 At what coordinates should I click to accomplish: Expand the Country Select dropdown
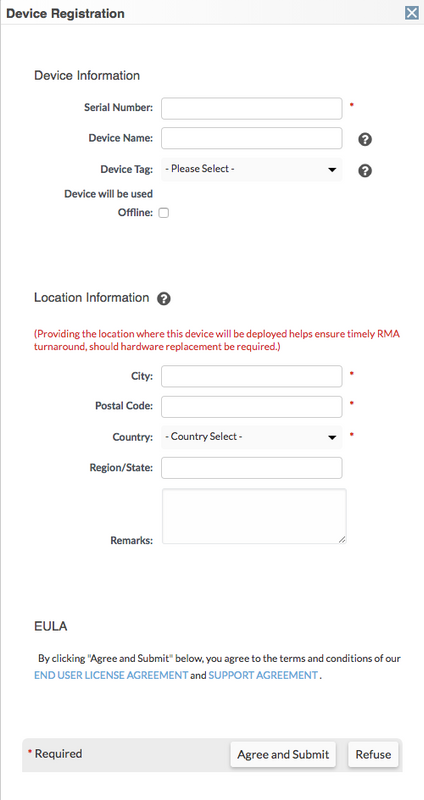pos(252,437)
